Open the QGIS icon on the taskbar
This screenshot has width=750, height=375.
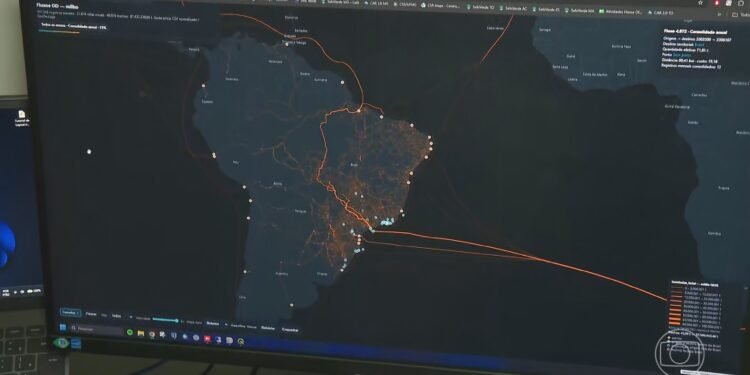point(241,341)
